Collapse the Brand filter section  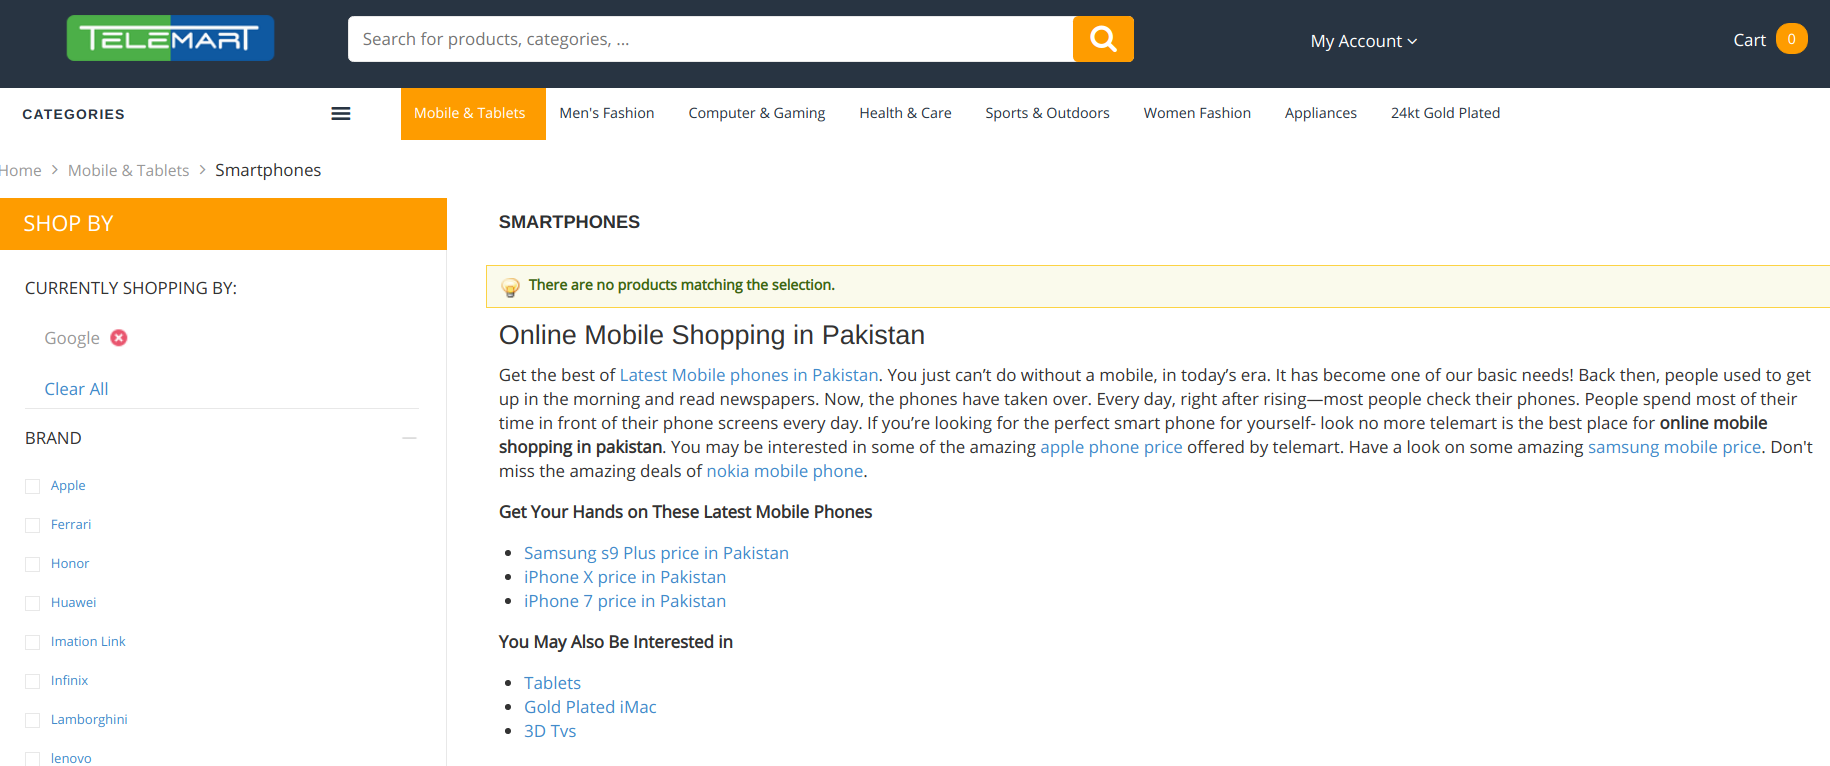(x=409, y=438)
